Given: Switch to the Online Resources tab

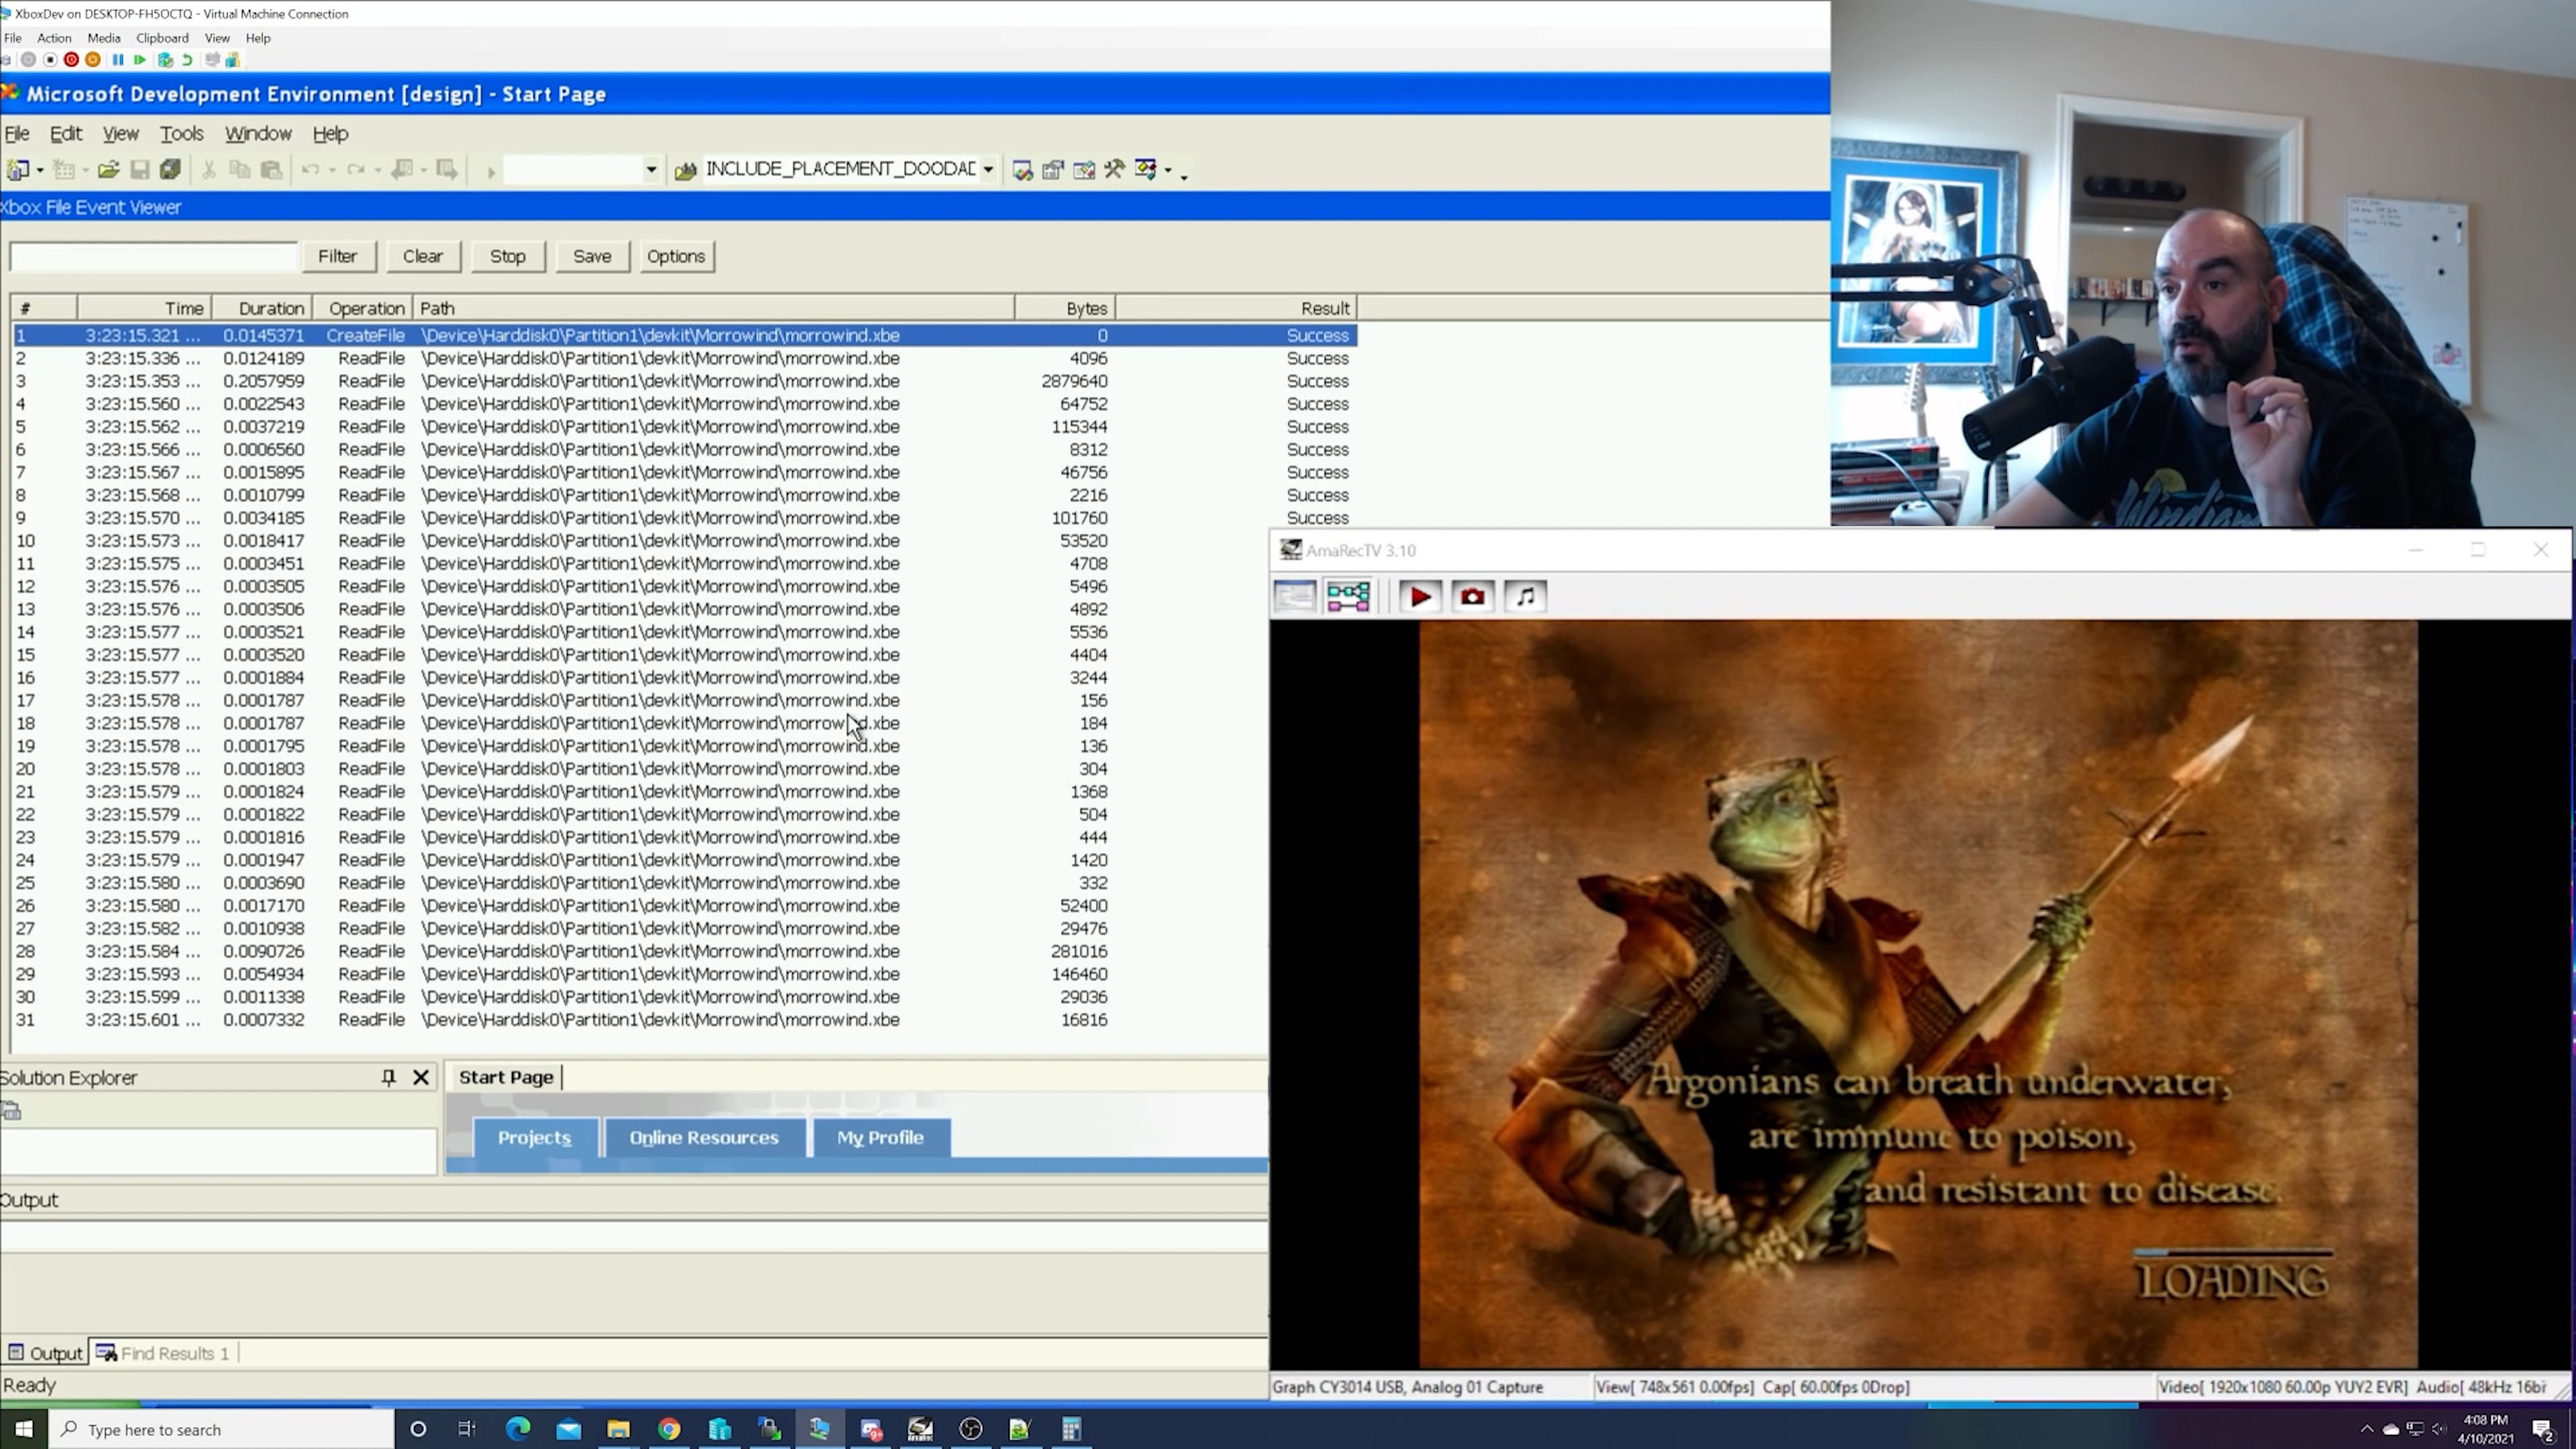Looking at the screenshot, I should pos(703,1137).
